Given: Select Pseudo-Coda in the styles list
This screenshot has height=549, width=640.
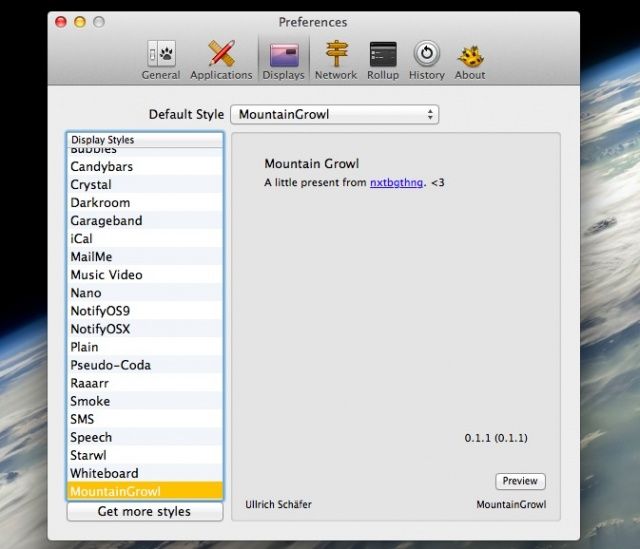Looking at the screenshot, I should point(110,365).
